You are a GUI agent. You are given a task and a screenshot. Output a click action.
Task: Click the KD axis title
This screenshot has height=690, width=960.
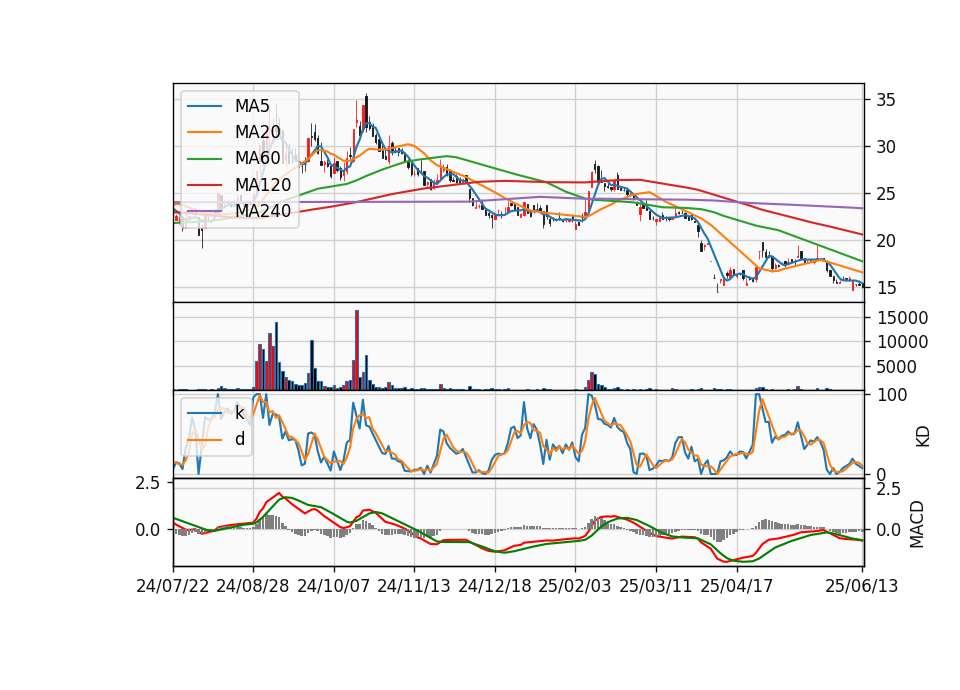coord(922,437)
